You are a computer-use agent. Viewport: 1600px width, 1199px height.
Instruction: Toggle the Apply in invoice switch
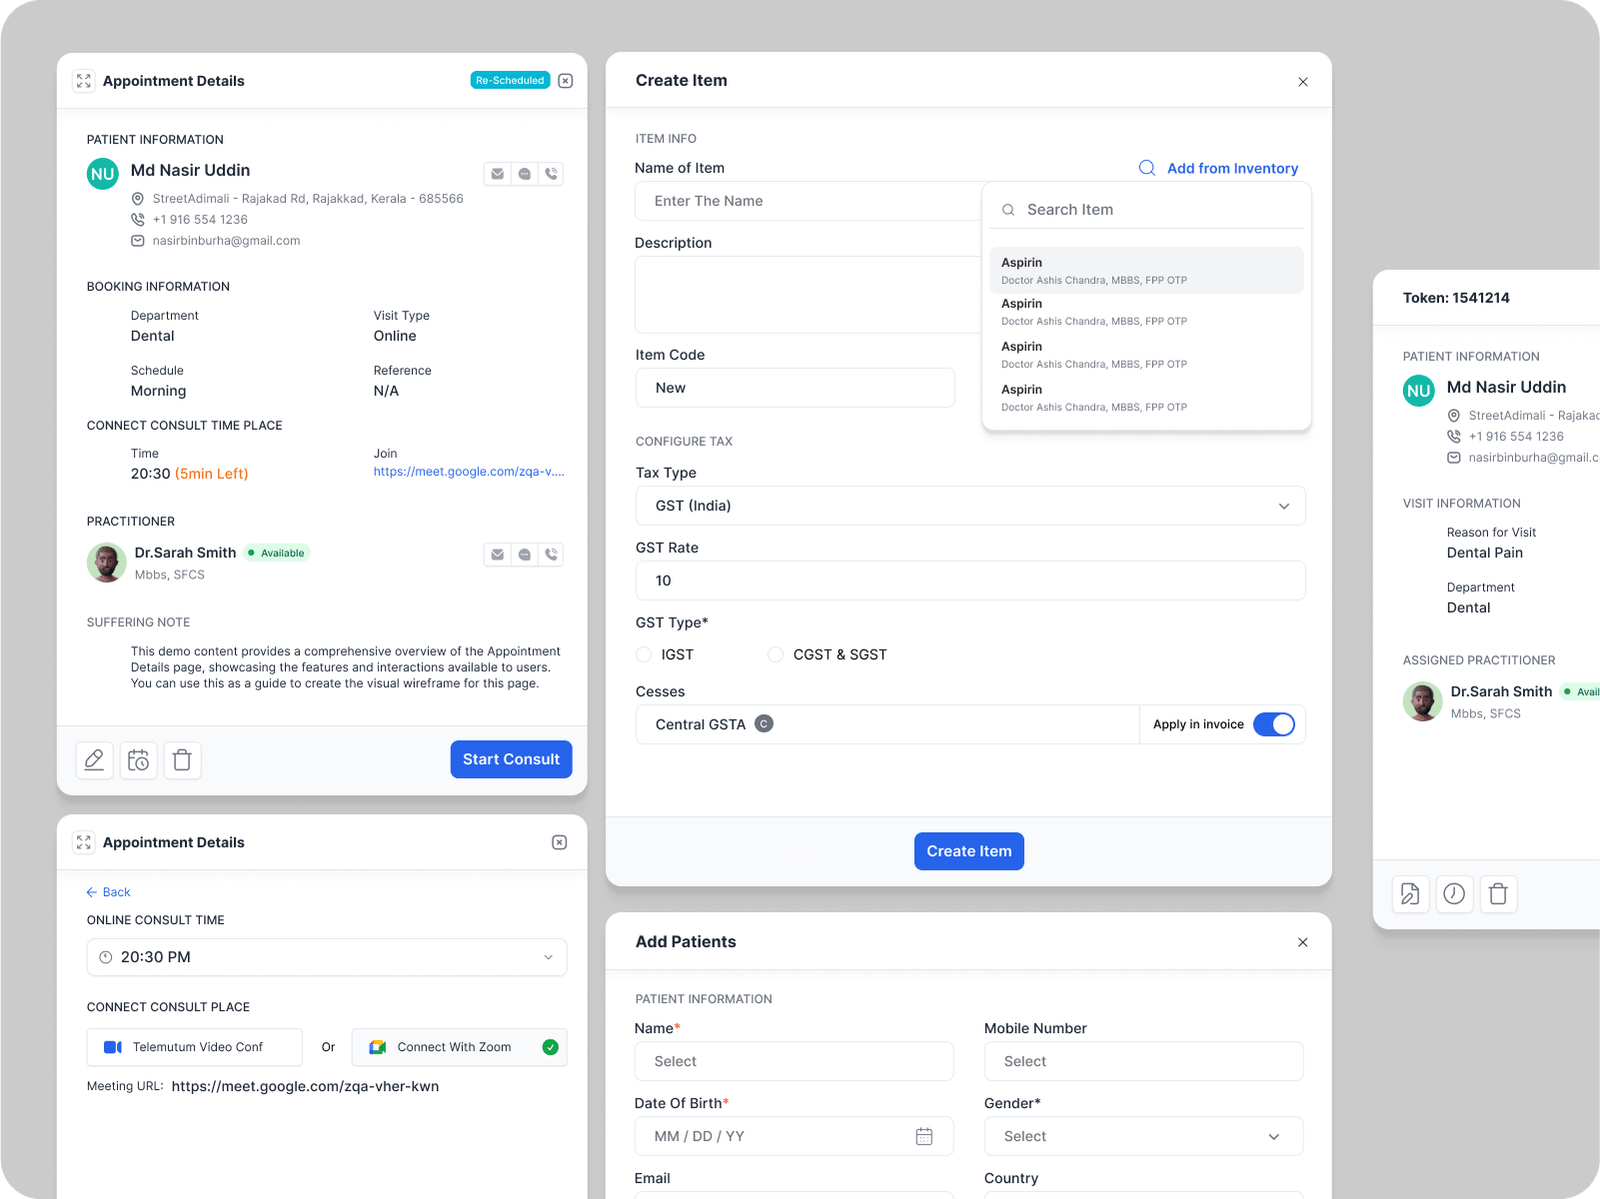(x=1273, y=725)
